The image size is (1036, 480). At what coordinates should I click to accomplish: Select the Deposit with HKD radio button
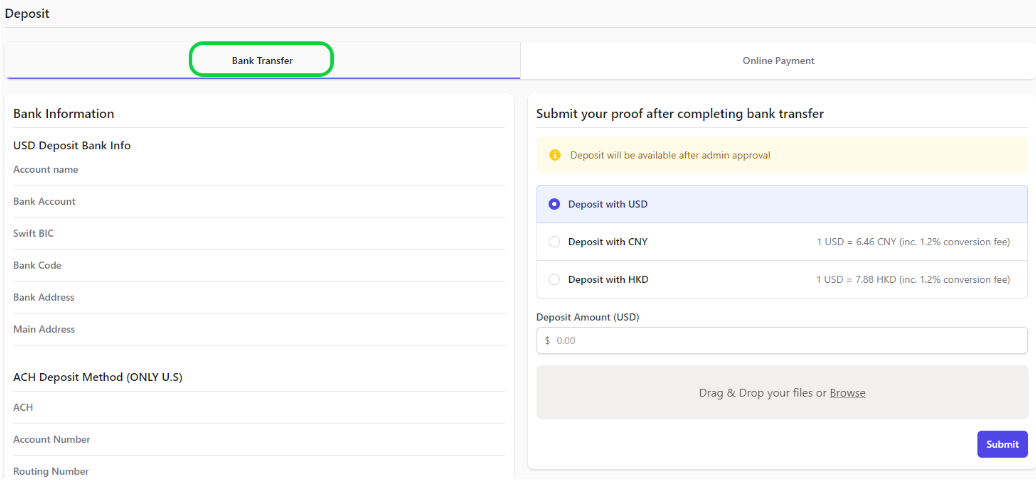pyautogui.click(x=554, y=280)
